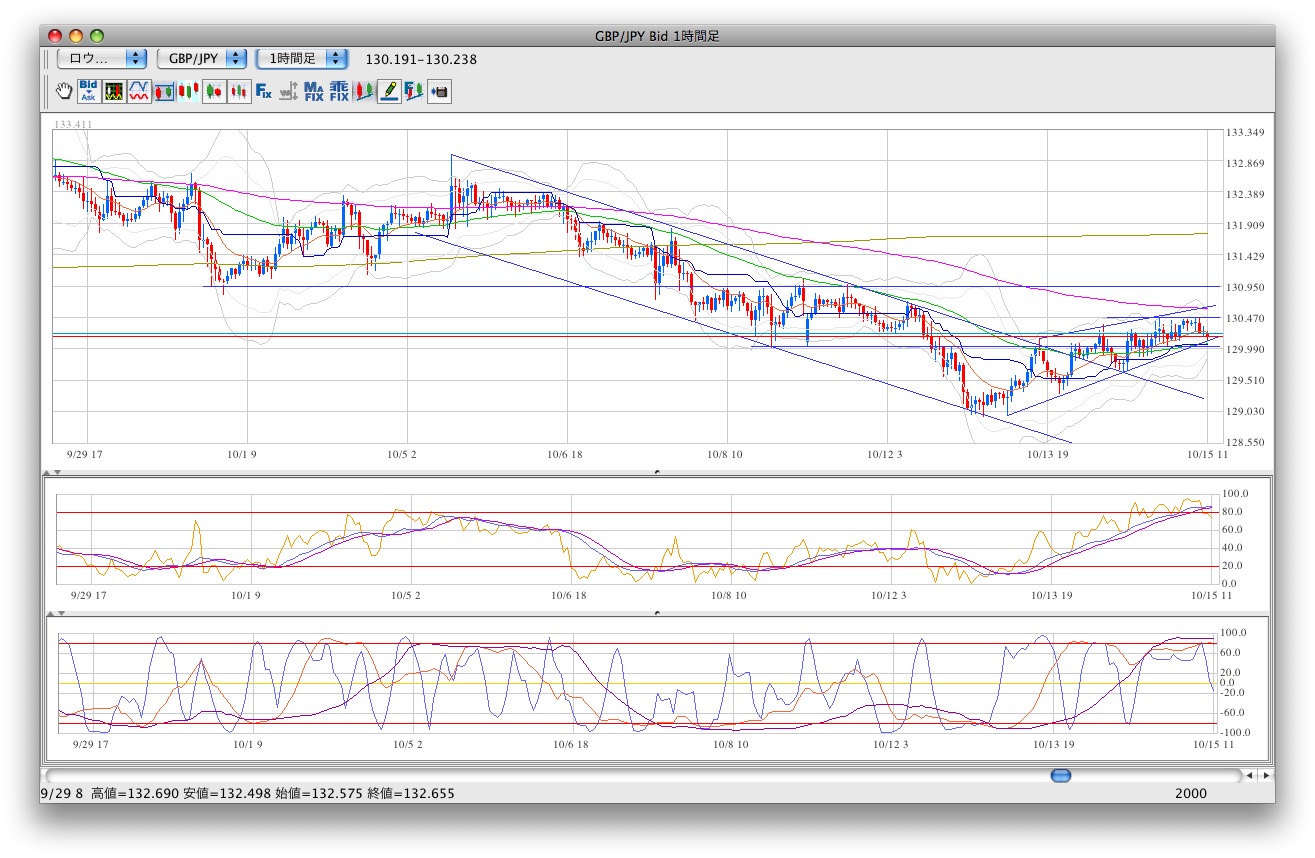Select the hand pan tool

point(64,92)
